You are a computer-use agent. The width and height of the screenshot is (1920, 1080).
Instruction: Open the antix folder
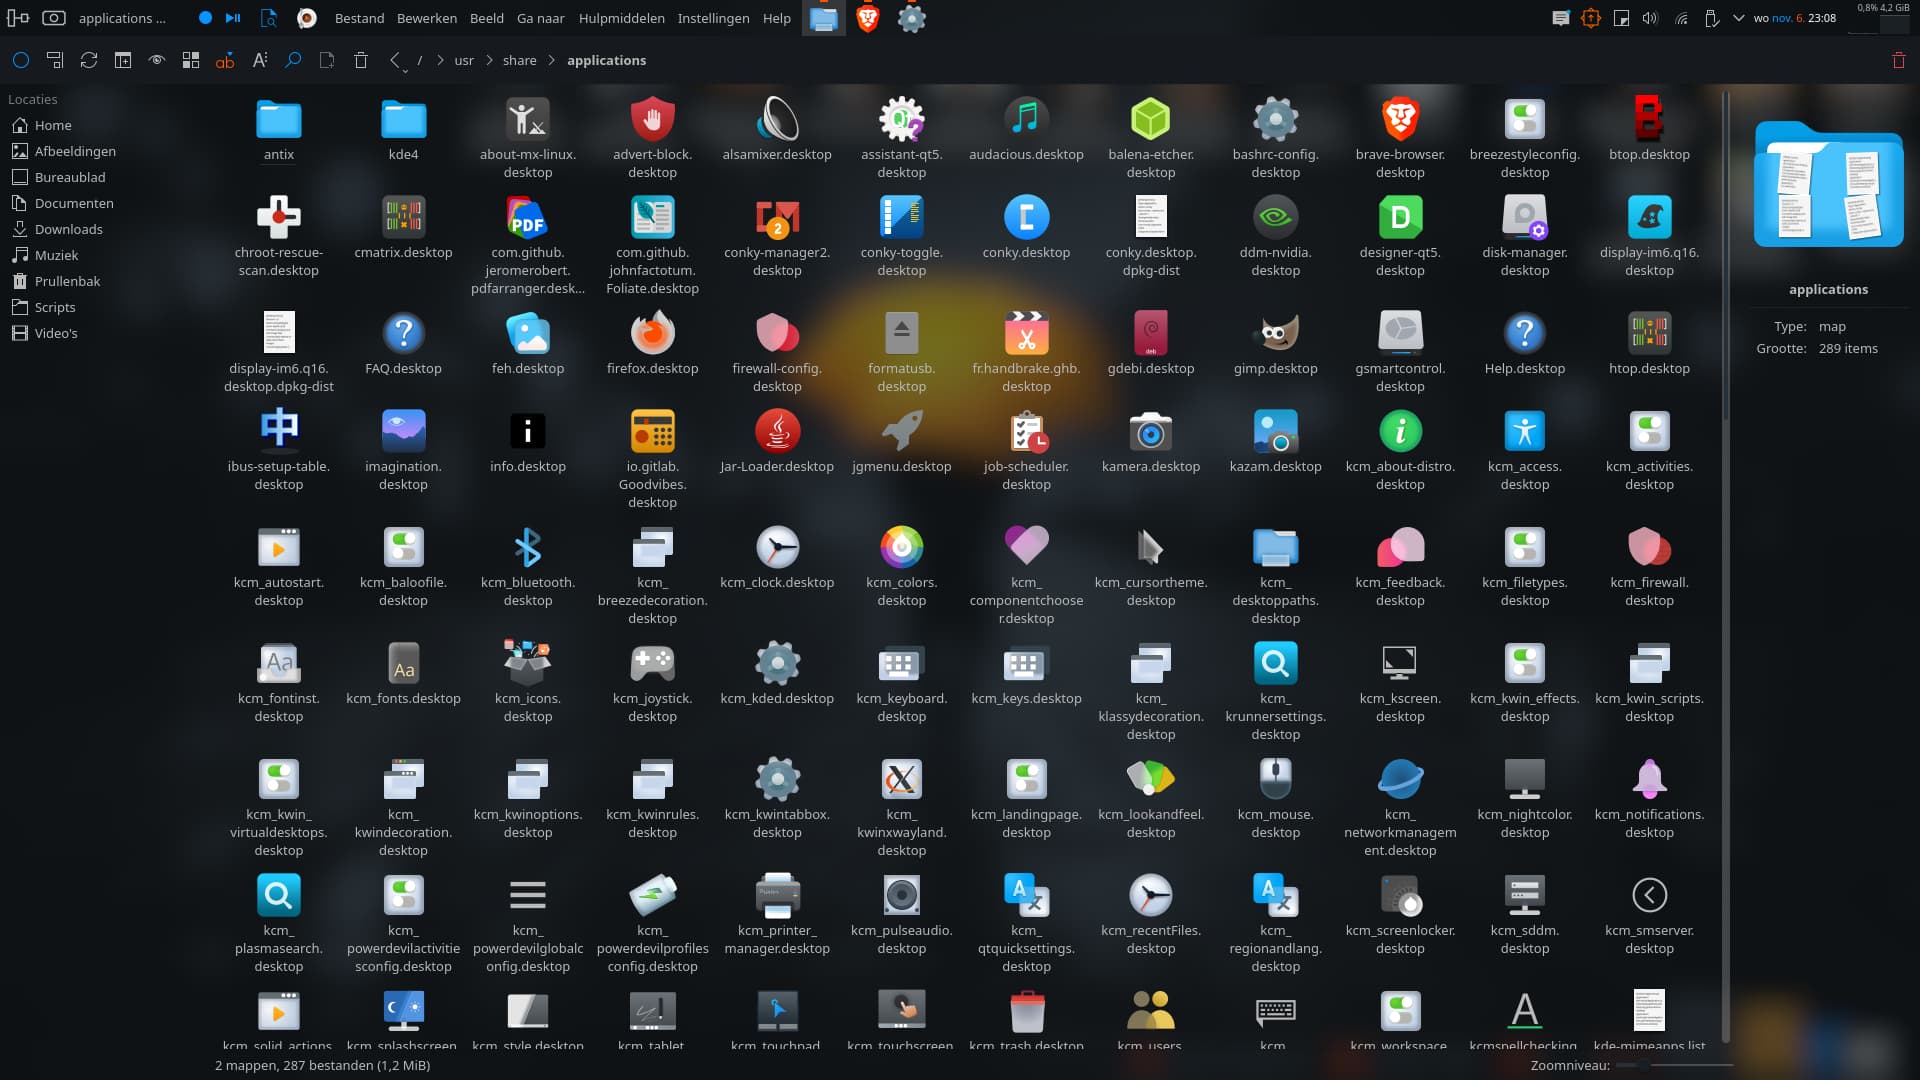[279, 119]
